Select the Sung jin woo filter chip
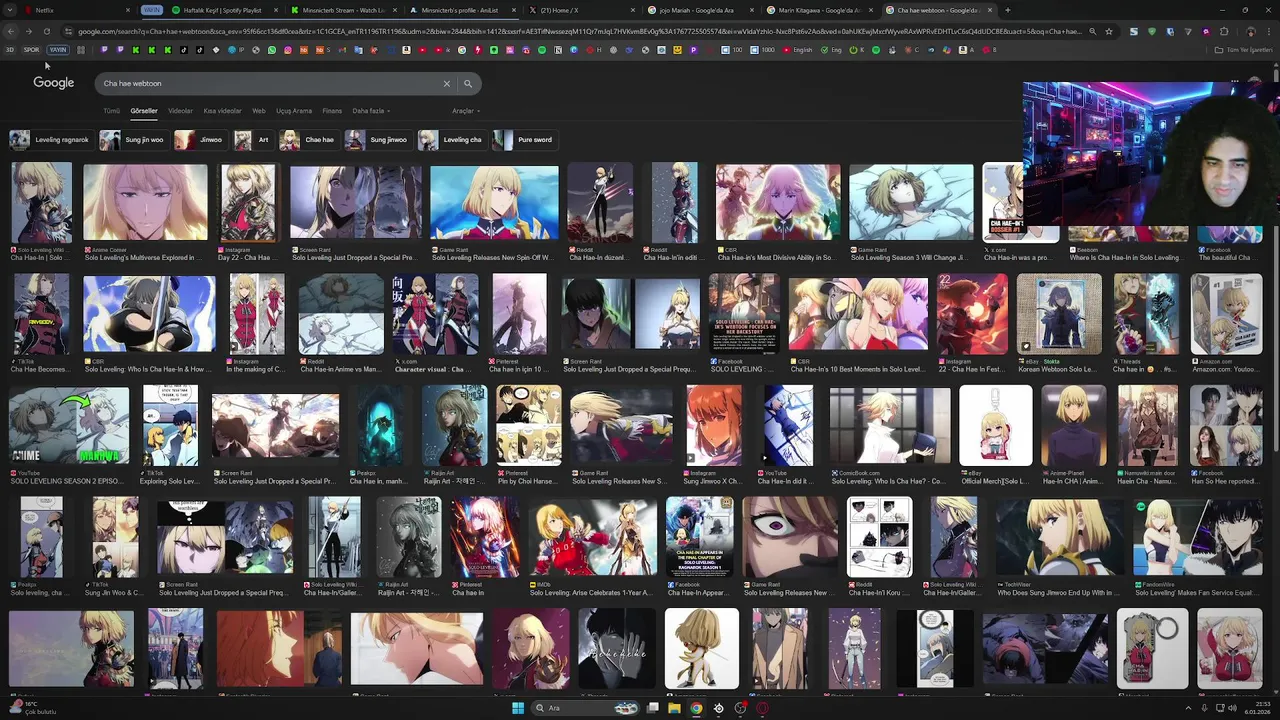The height and width of the screenshot is (720, 1280). tap(132, 140)
